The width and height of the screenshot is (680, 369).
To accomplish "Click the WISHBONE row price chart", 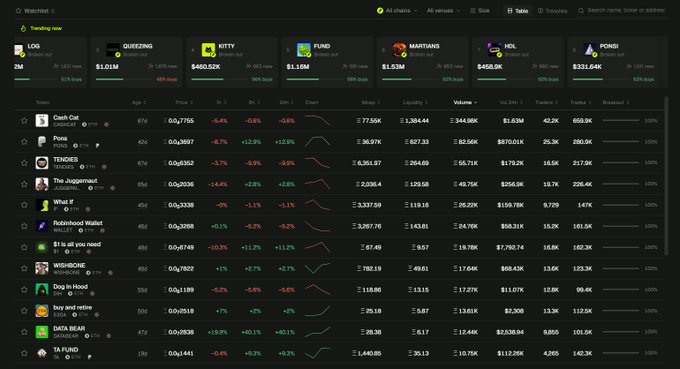I will pos(317,268).
